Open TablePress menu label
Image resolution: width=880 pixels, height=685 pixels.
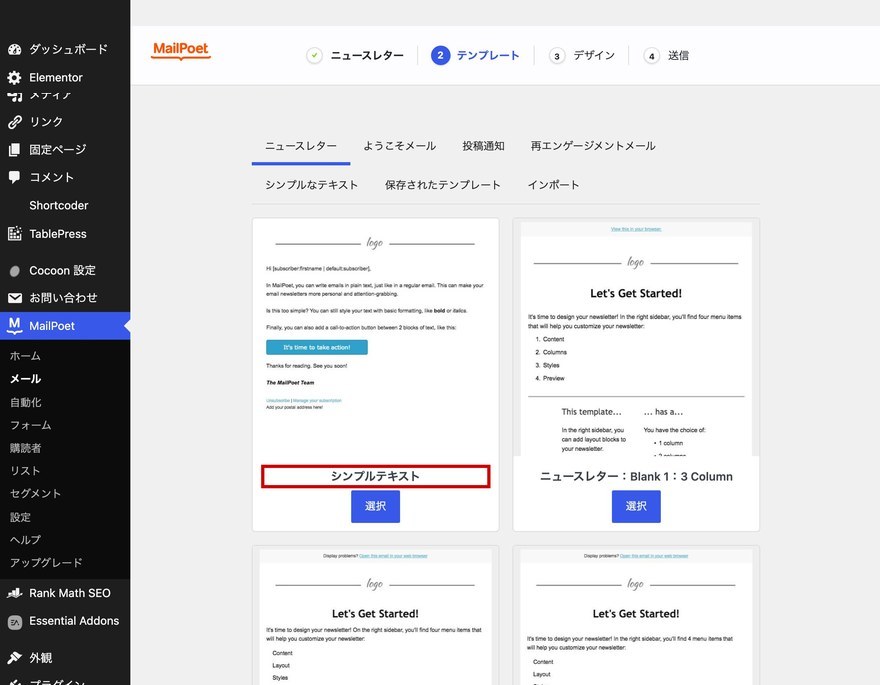coord(58,234)
